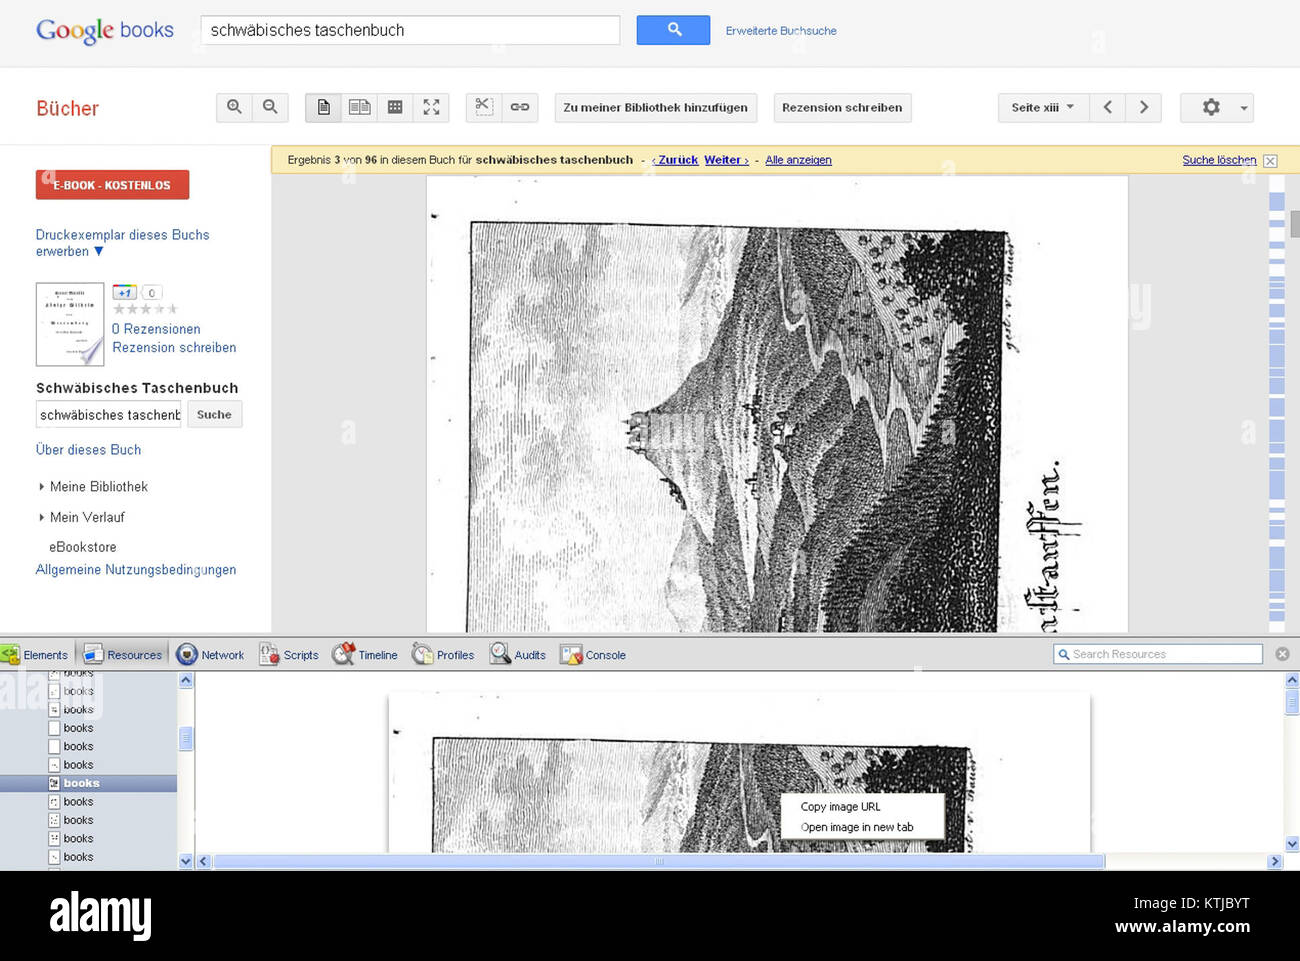Click the Rezension schreiben toolbar button
Viewport: 1300px width, 961px height.
[842, 107]
